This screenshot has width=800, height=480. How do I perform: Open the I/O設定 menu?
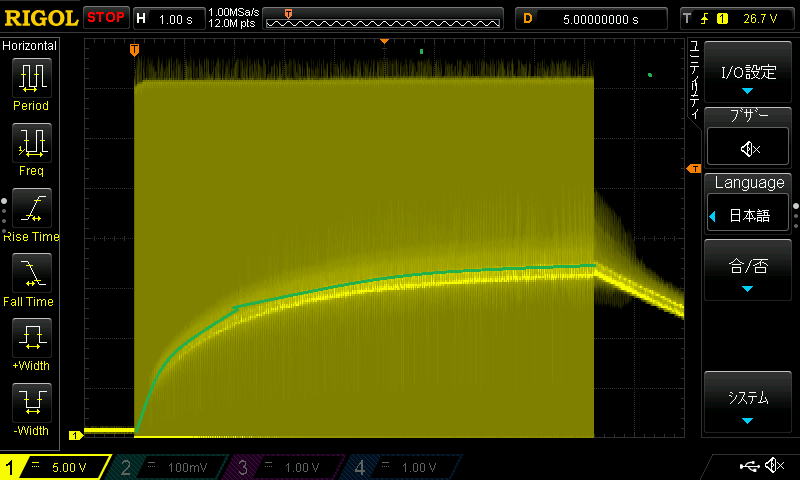tap(748, 73)
